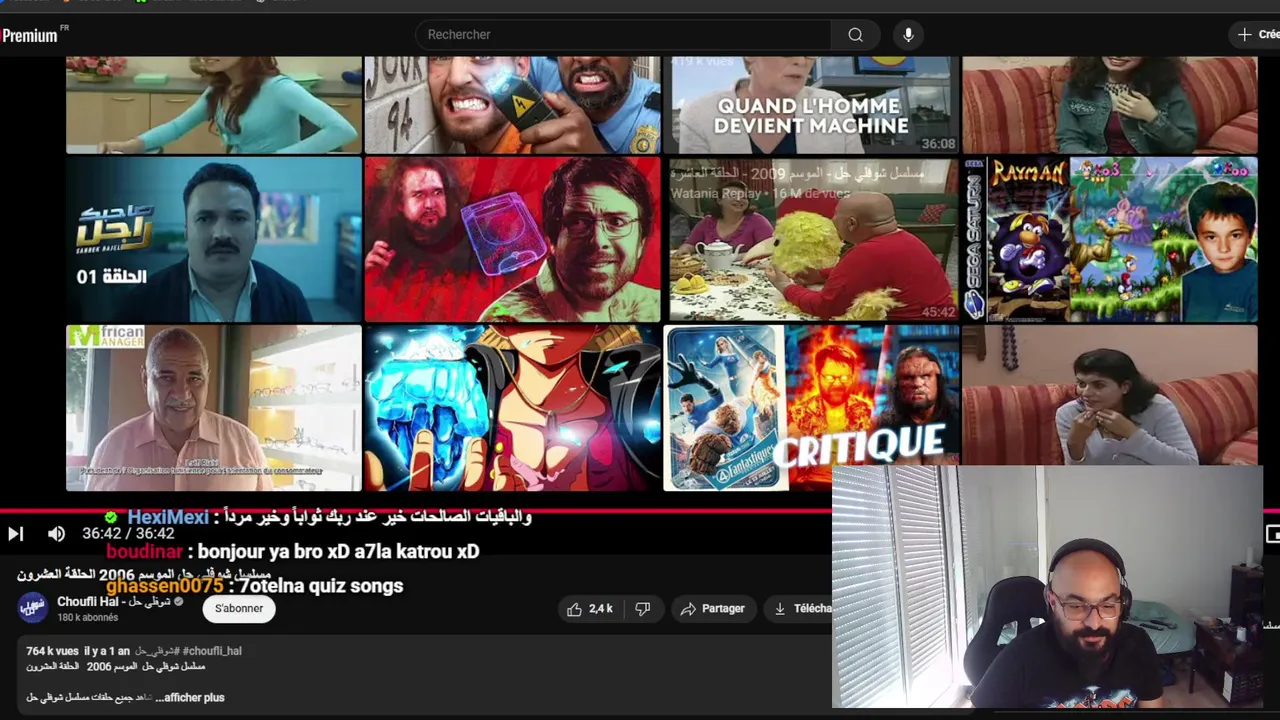Open the blue crystal anime character thumbnail
Image resolution: width=1280 pixels, height=720 pixels.
click(x=512, y=408)
